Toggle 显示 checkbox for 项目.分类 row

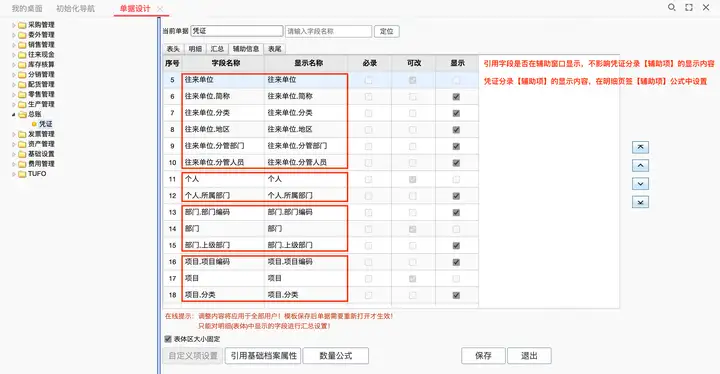pyautogui.click(x=456, y=295)
